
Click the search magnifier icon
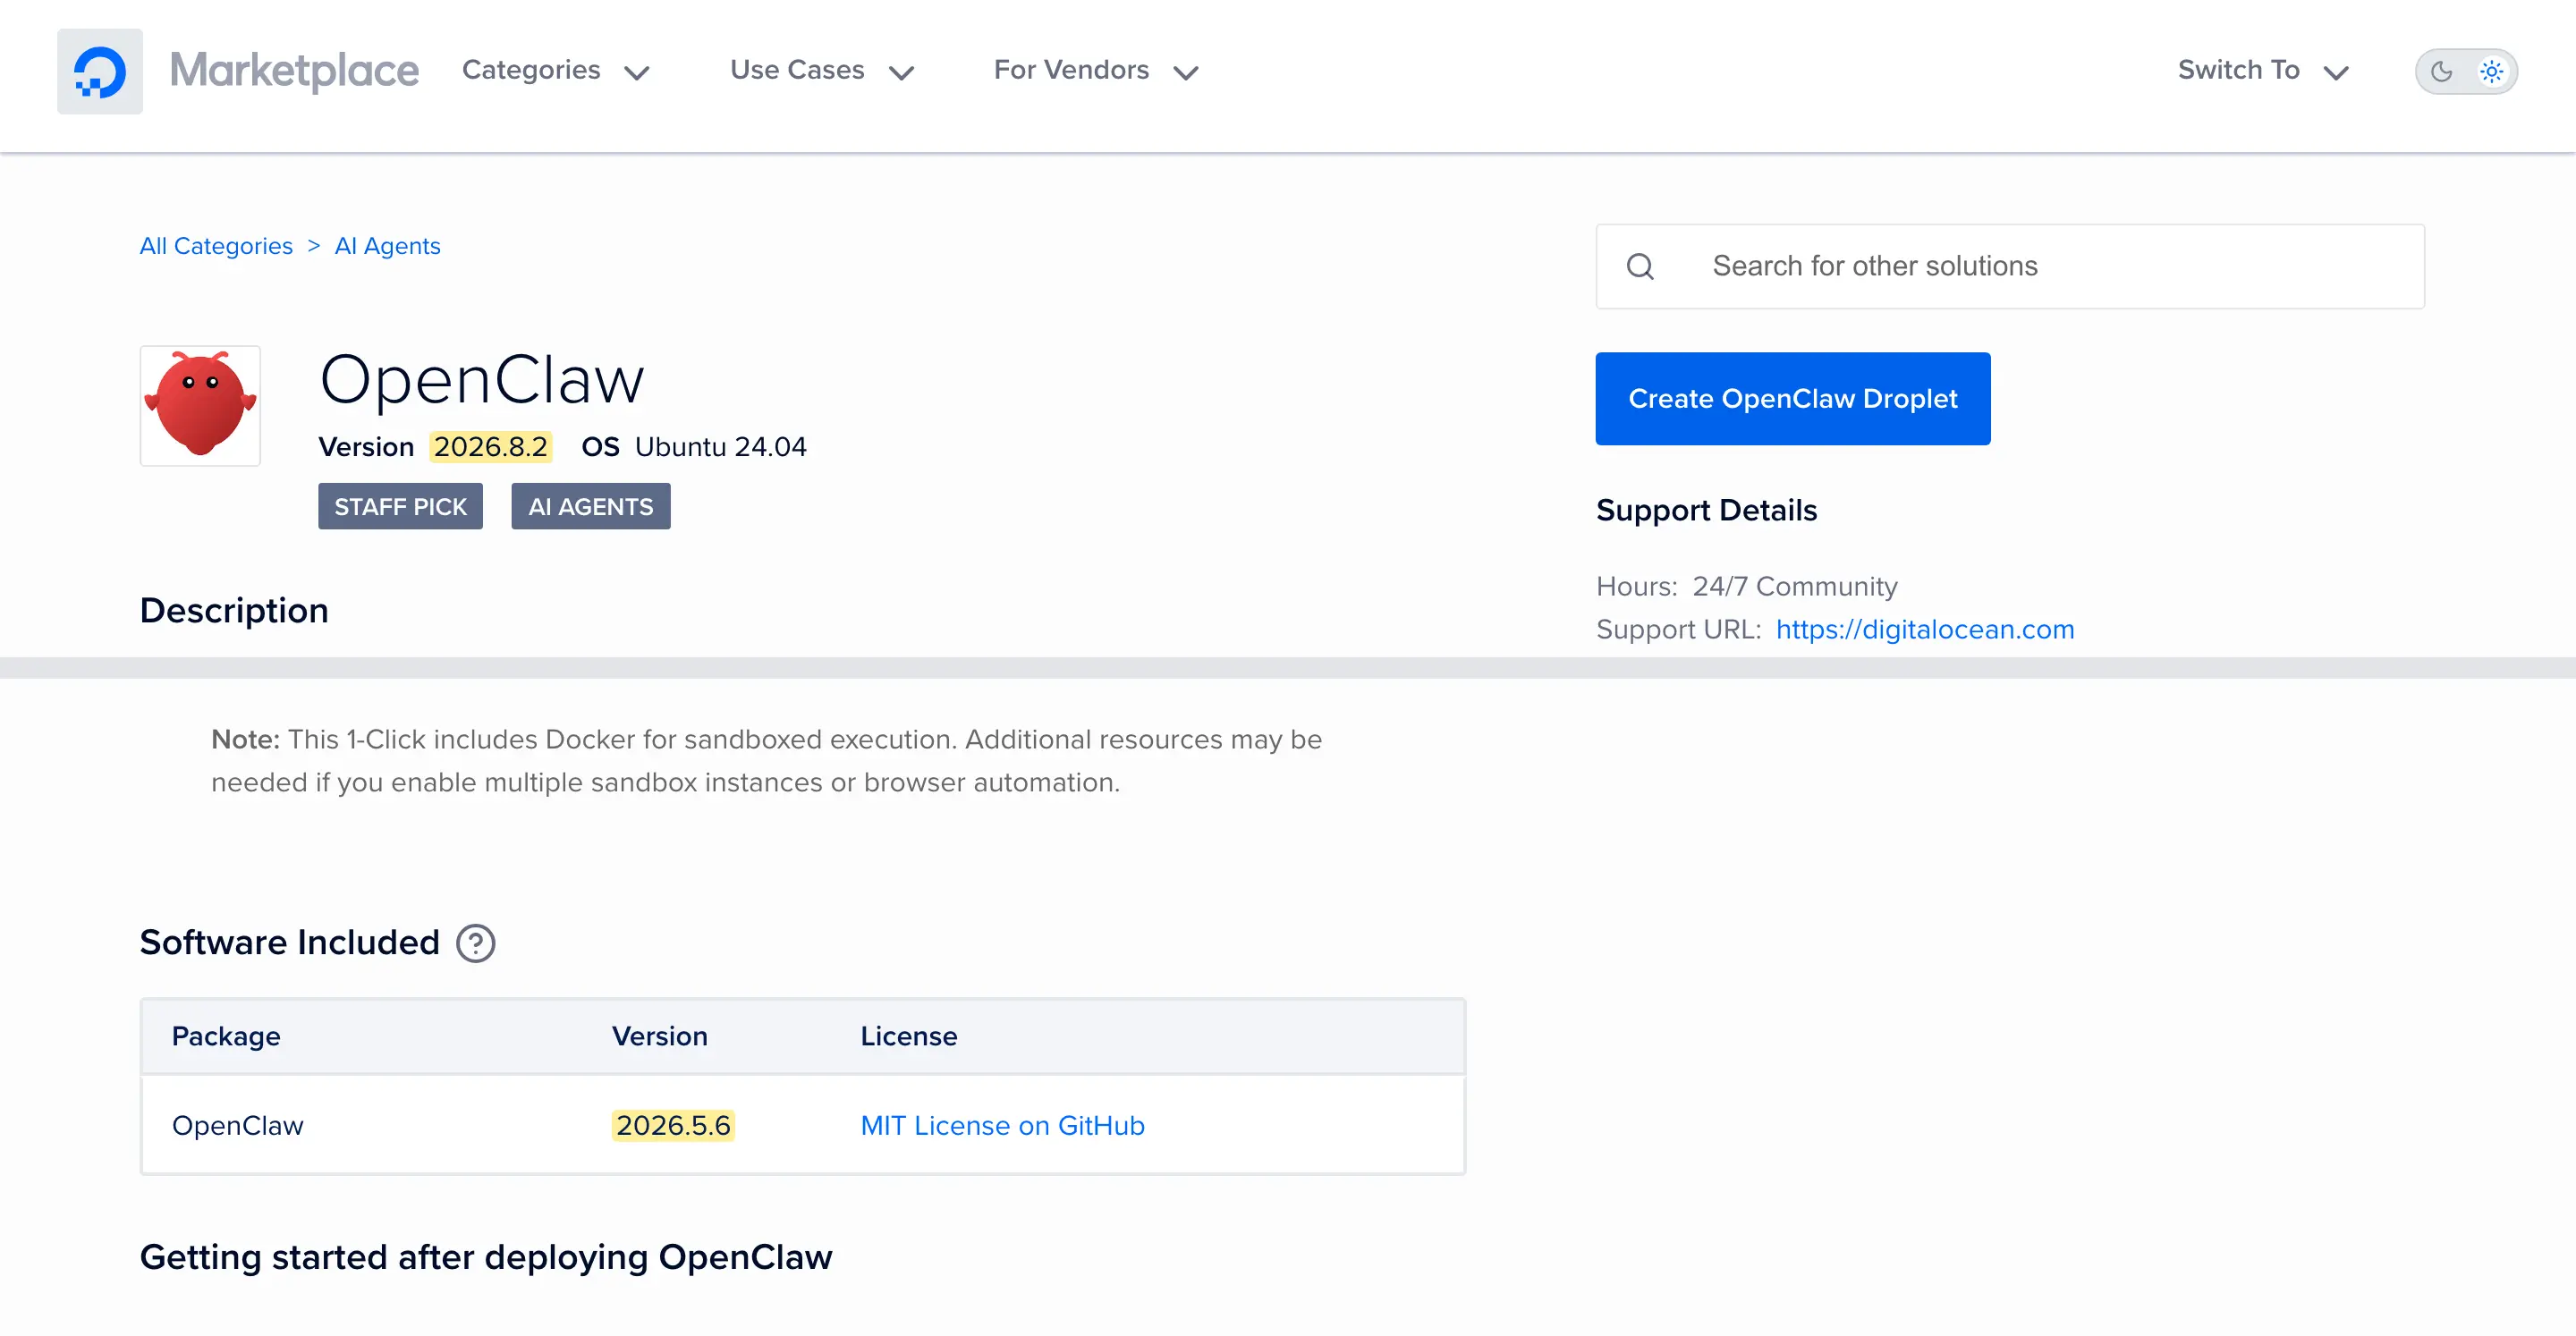click(1640, 266)
